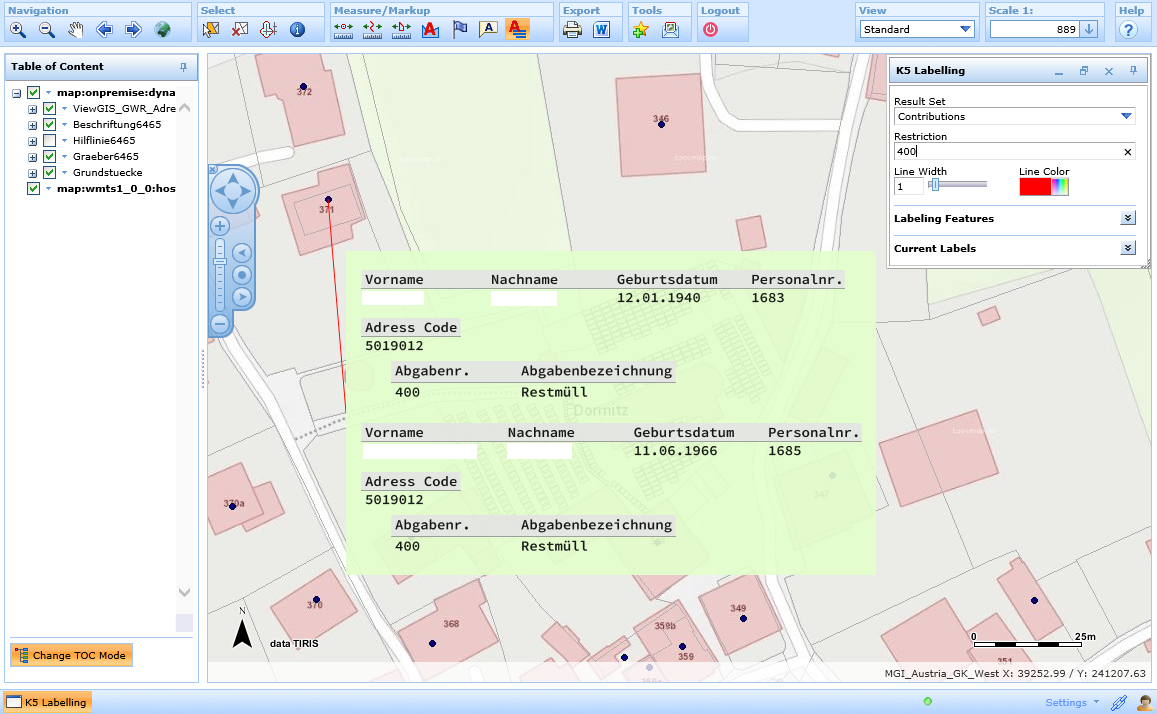The width and height of the screenshot is (1157, 714).
Task: Enable the Hilflinie6465 layer checkbox
Action: click(49, 141)
